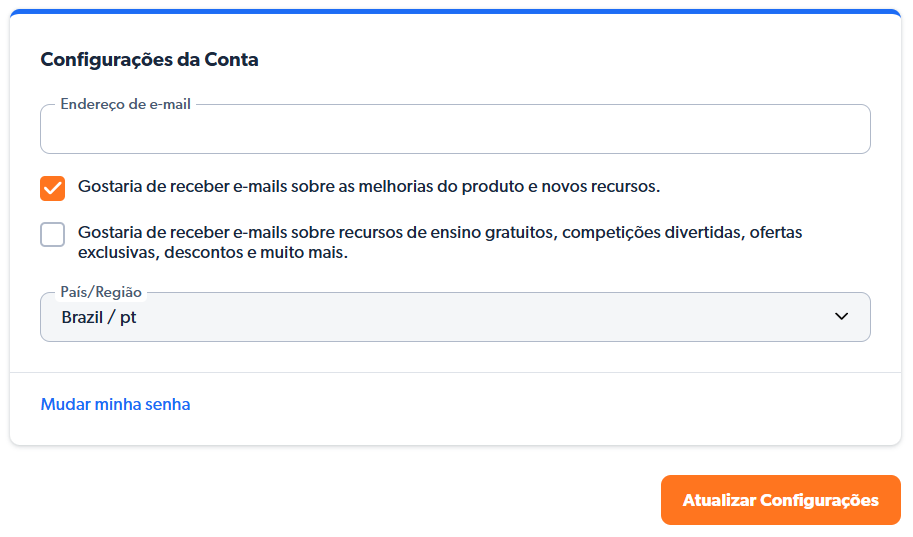
Task: Click the "País/Região" field label
Action: pos(101,292)
